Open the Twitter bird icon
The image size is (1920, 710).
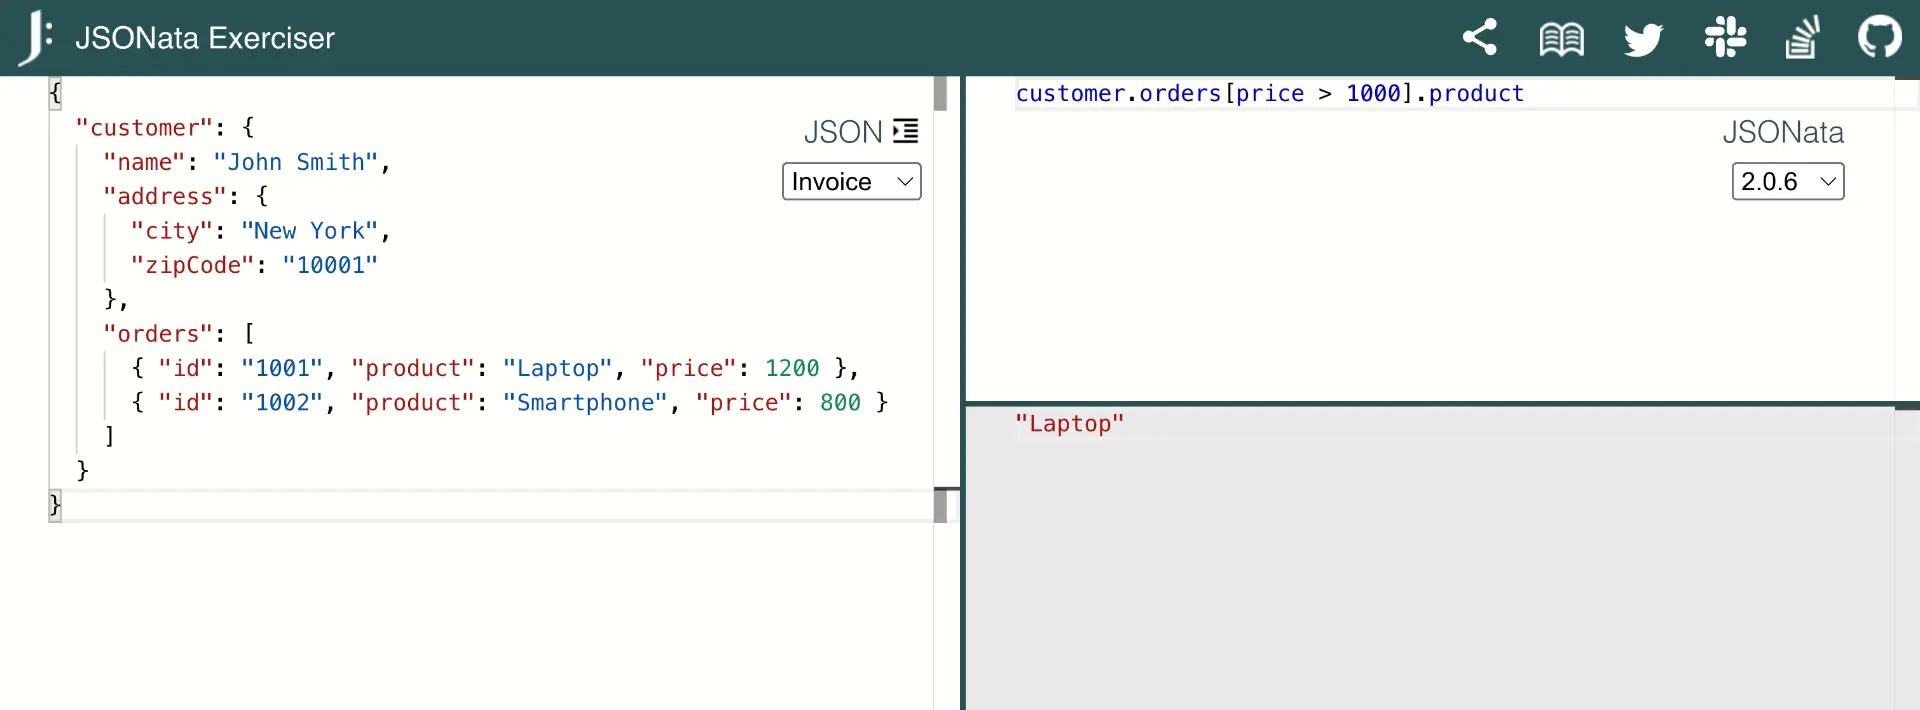[1643, 40]
